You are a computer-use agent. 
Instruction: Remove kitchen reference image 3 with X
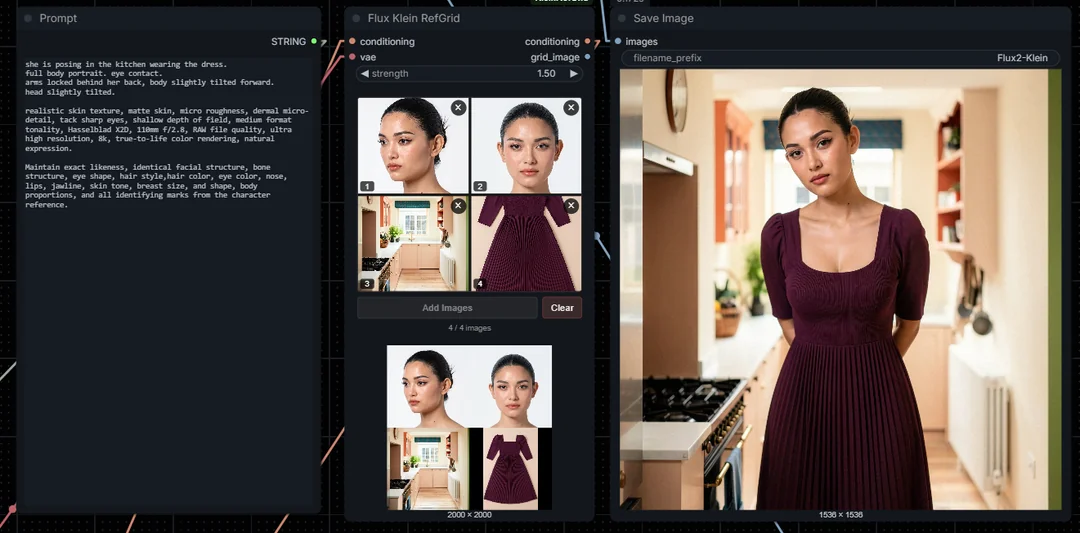(x=458, y=206)
